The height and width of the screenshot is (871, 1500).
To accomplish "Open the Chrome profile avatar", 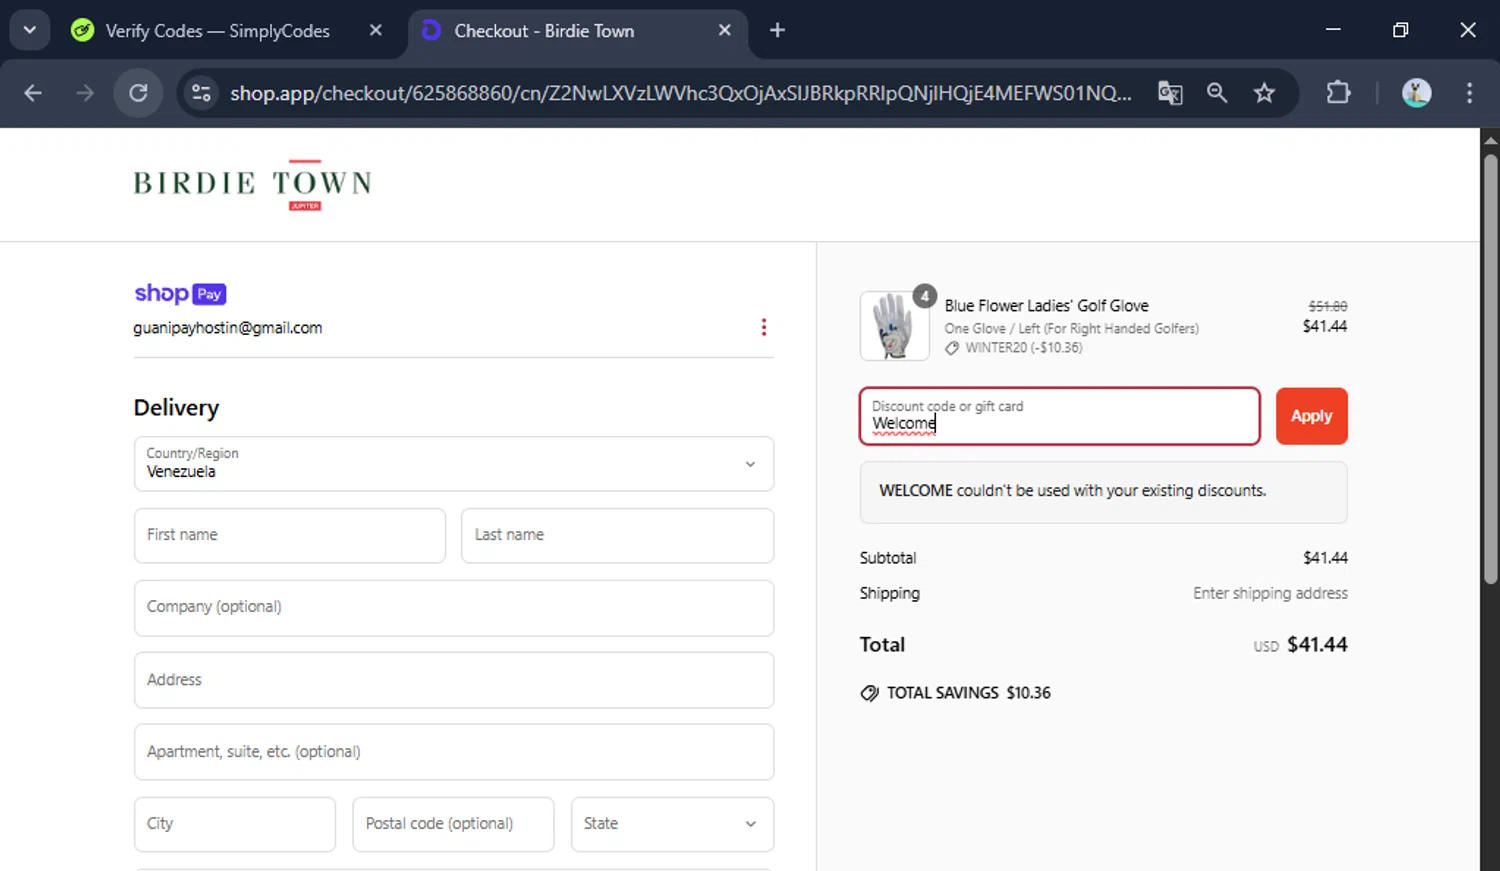I will [x=1416, y=93].
